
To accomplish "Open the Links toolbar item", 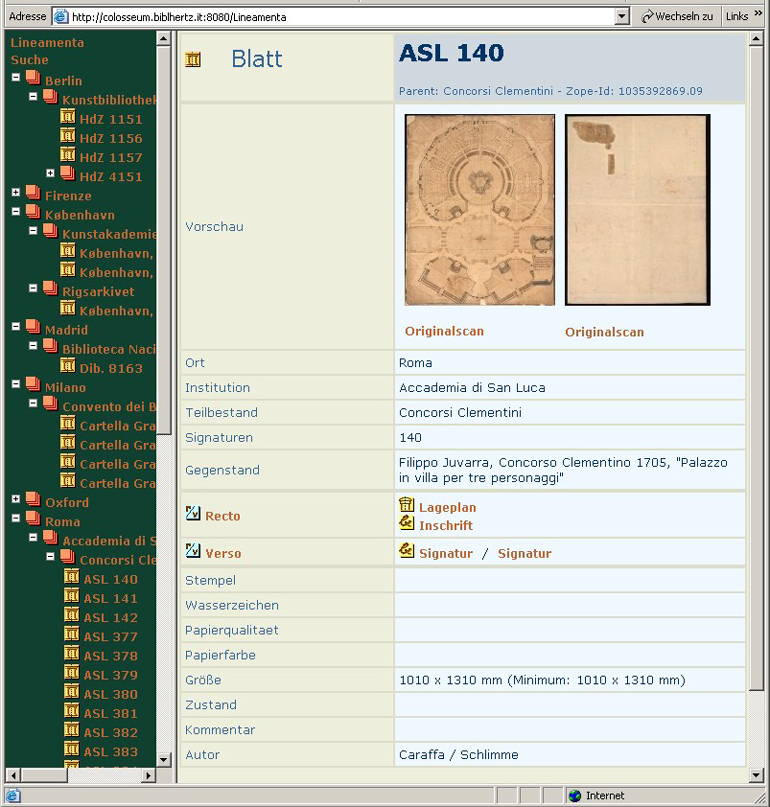I will [737, 17].
